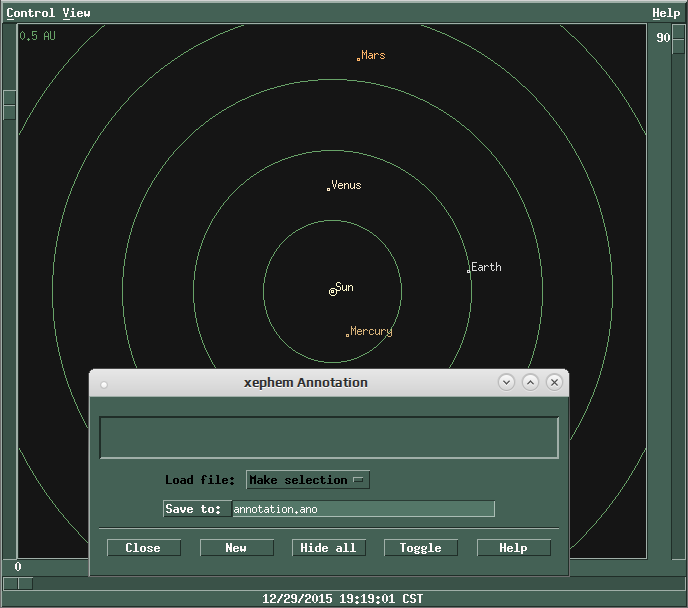Click the Toggle button
This screenshot has height=608, width=688.
421,548
